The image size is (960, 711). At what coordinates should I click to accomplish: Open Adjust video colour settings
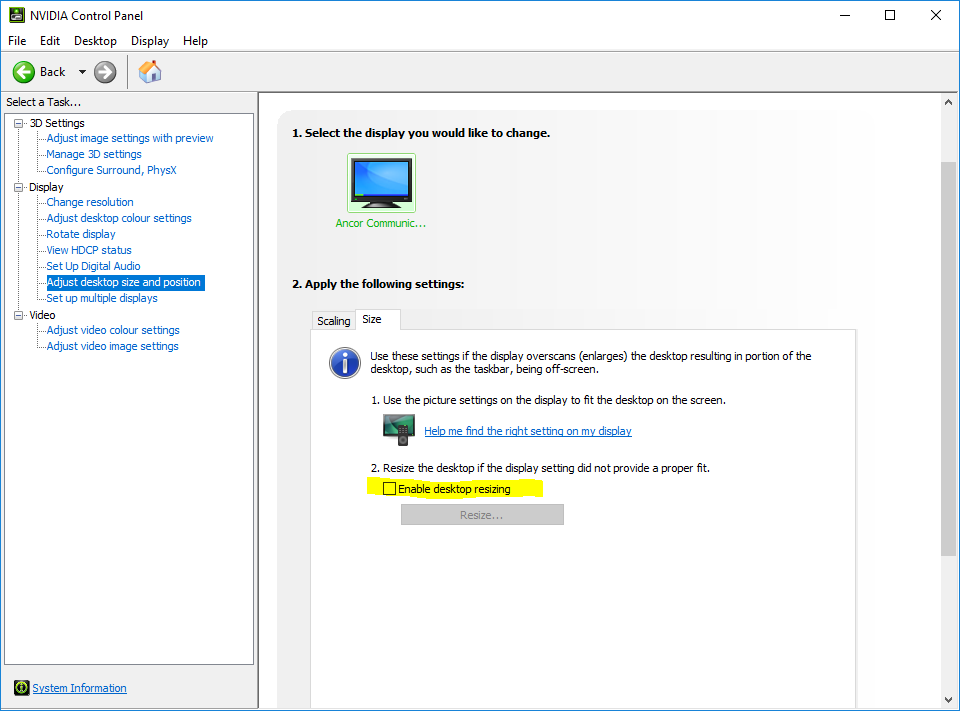[113, 330]
